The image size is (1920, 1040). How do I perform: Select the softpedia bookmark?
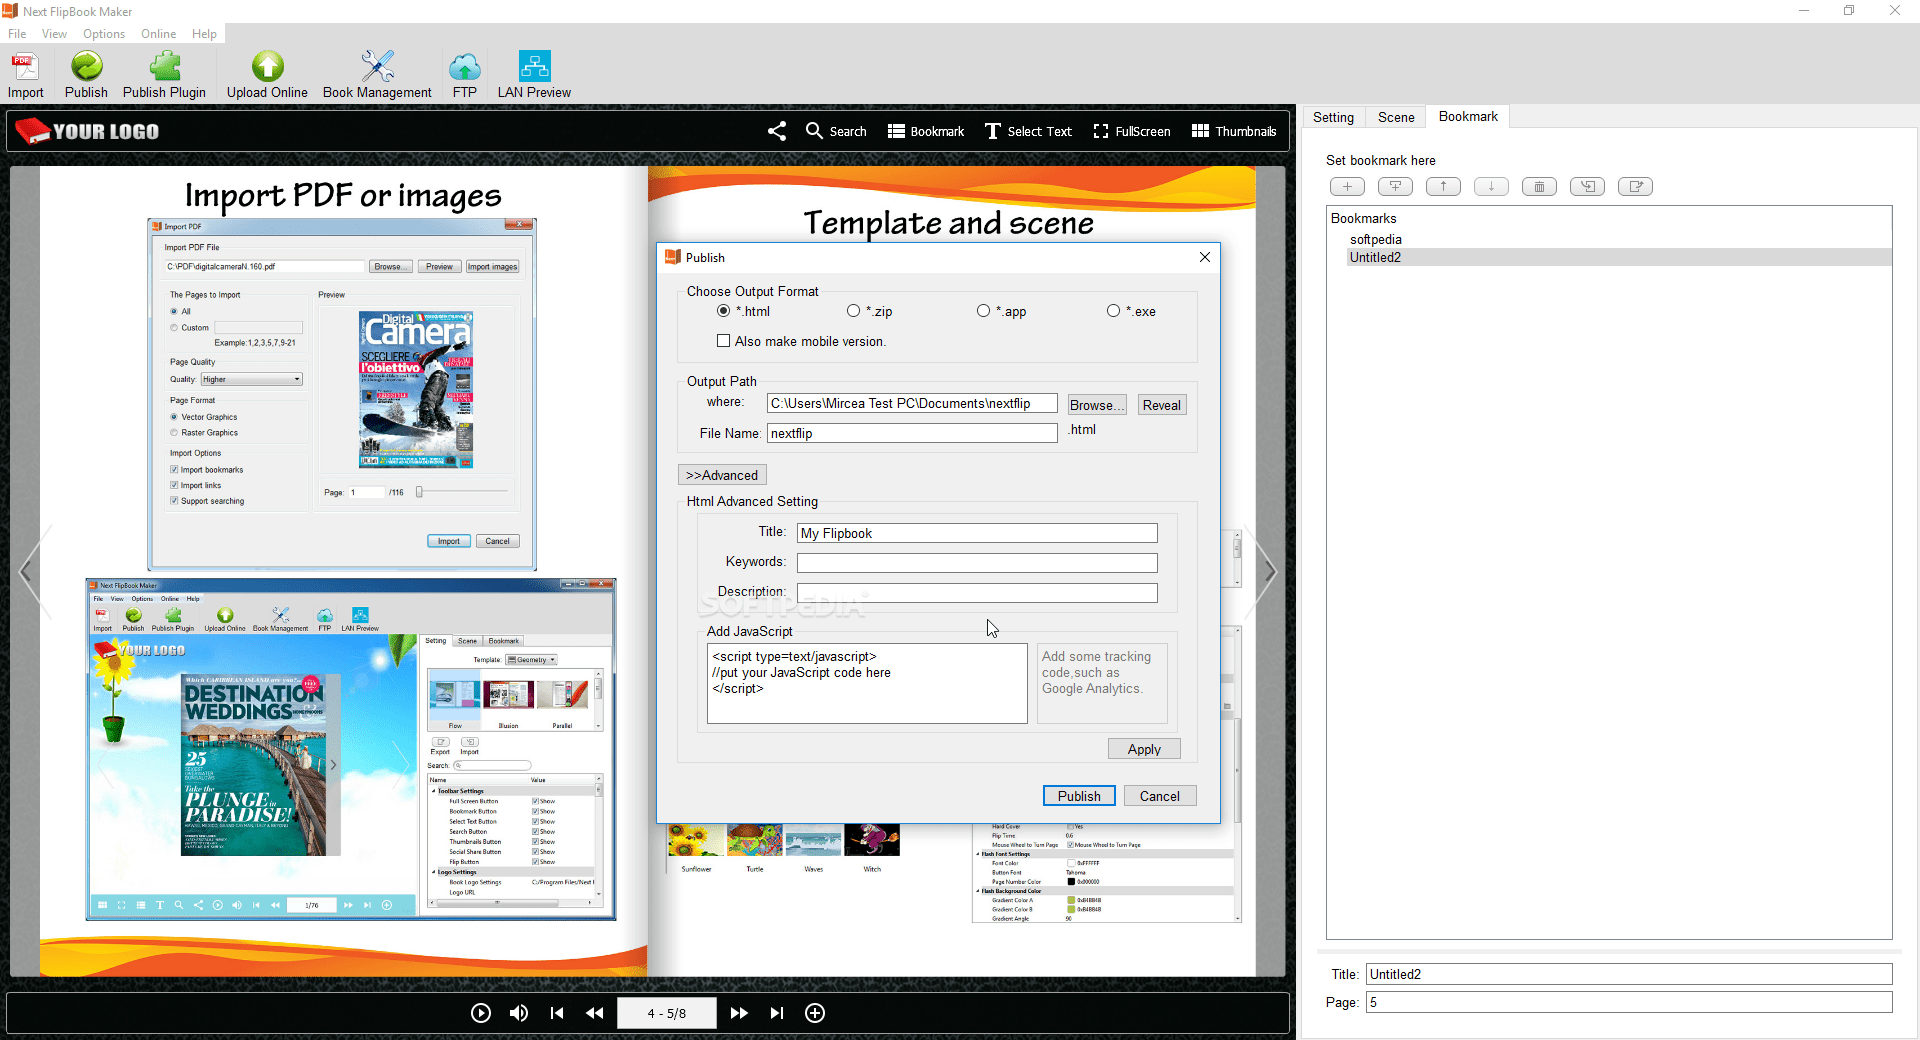click(1376, 239)
